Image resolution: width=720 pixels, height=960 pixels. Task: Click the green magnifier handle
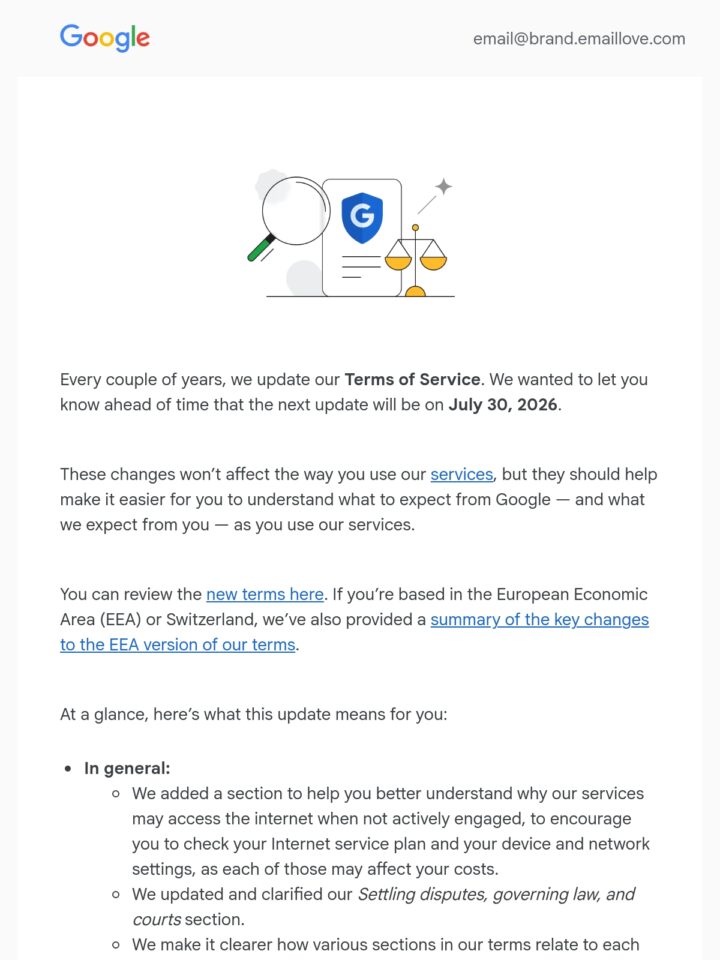[261, 249]
